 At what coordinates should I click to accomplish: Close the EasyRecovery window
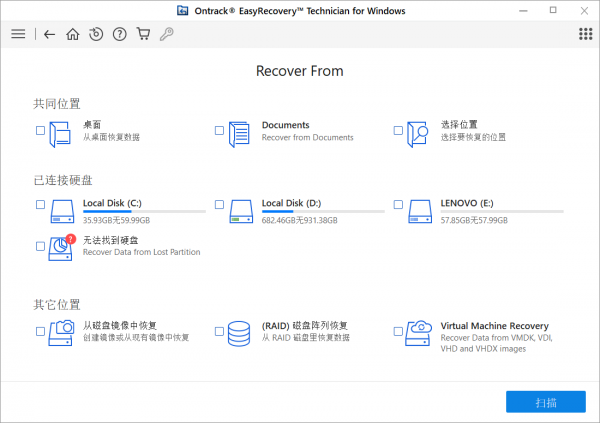(584, 11)
